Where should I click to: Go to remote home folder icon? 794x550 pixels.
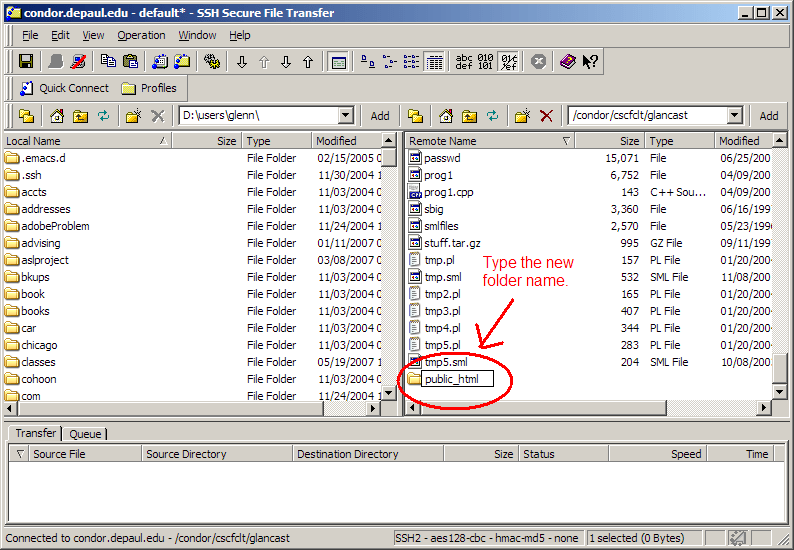coord(446,116)
